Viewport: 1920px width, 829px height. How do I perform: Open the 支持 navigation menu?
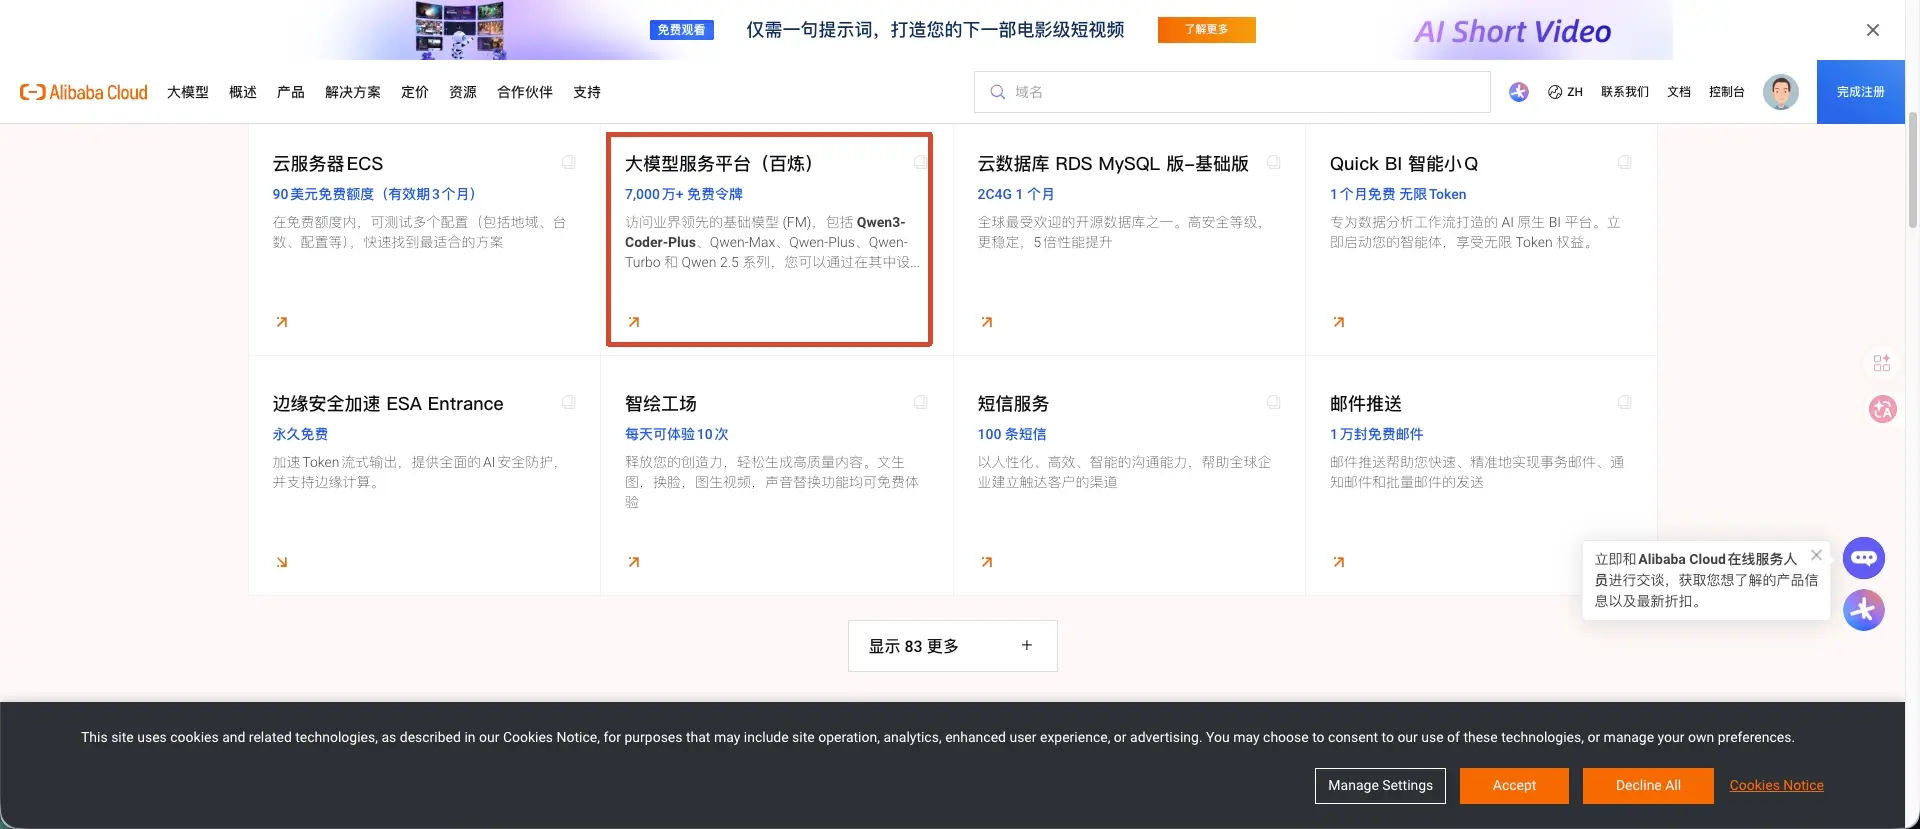point(587,92)
